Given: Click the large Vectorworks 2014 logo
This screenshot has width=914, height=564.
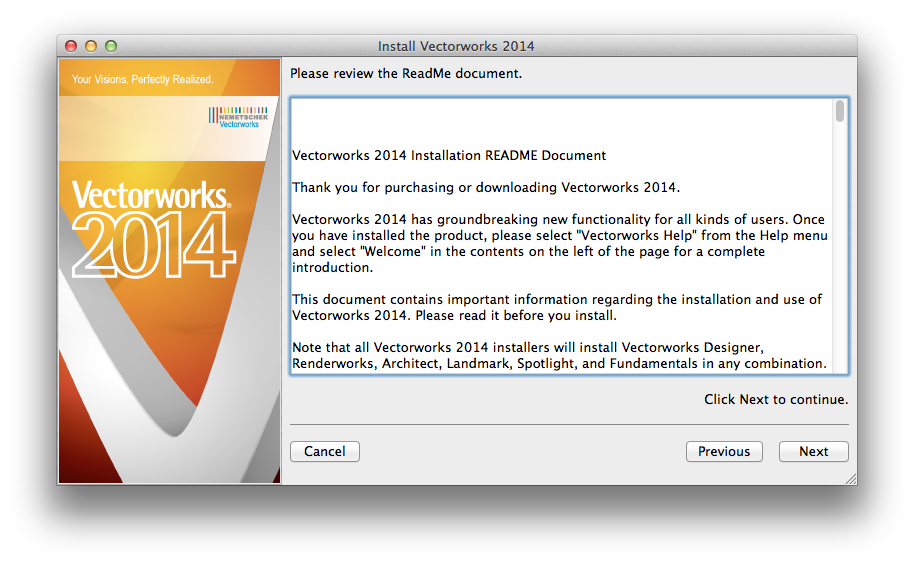Looking at the screenshot, I should [153, 230].
